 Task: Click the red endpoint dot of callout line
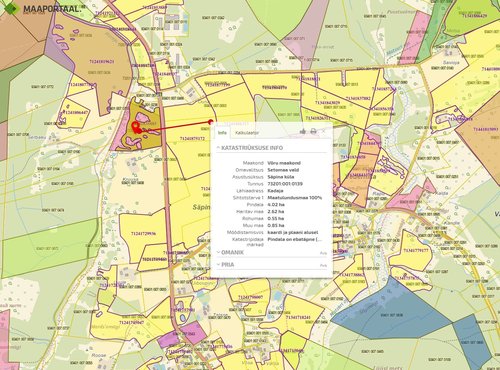point(210,122)
